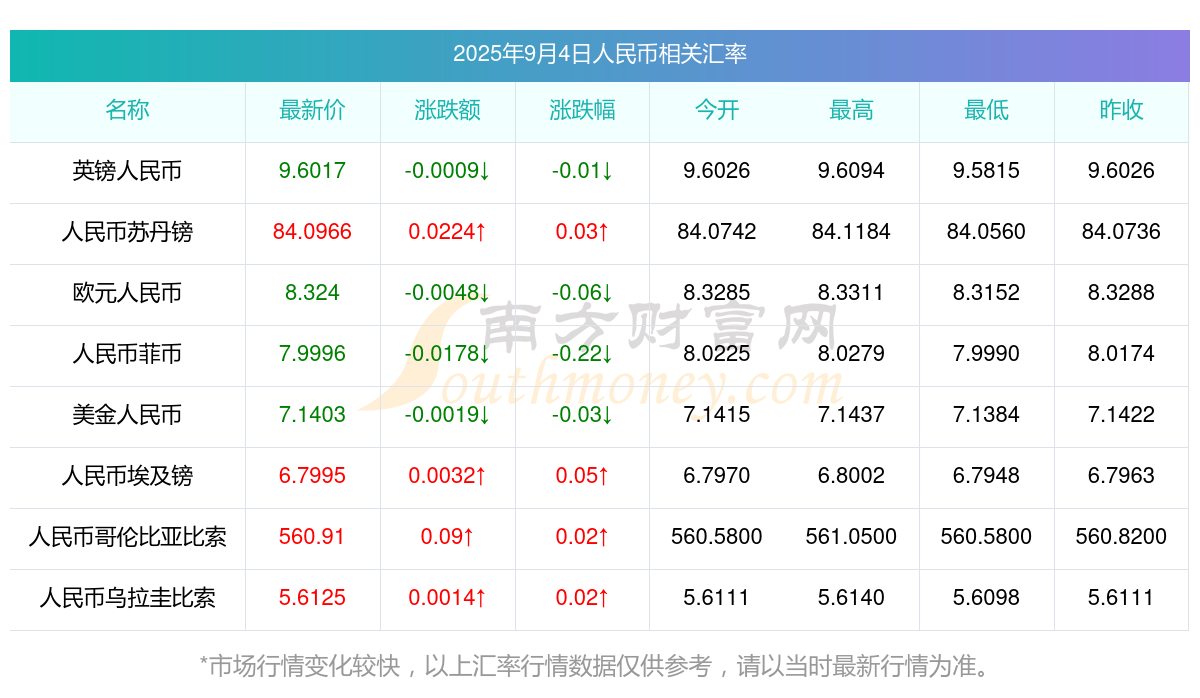
Task: Click change amount -0.0048↓
Action: point(448,293)
